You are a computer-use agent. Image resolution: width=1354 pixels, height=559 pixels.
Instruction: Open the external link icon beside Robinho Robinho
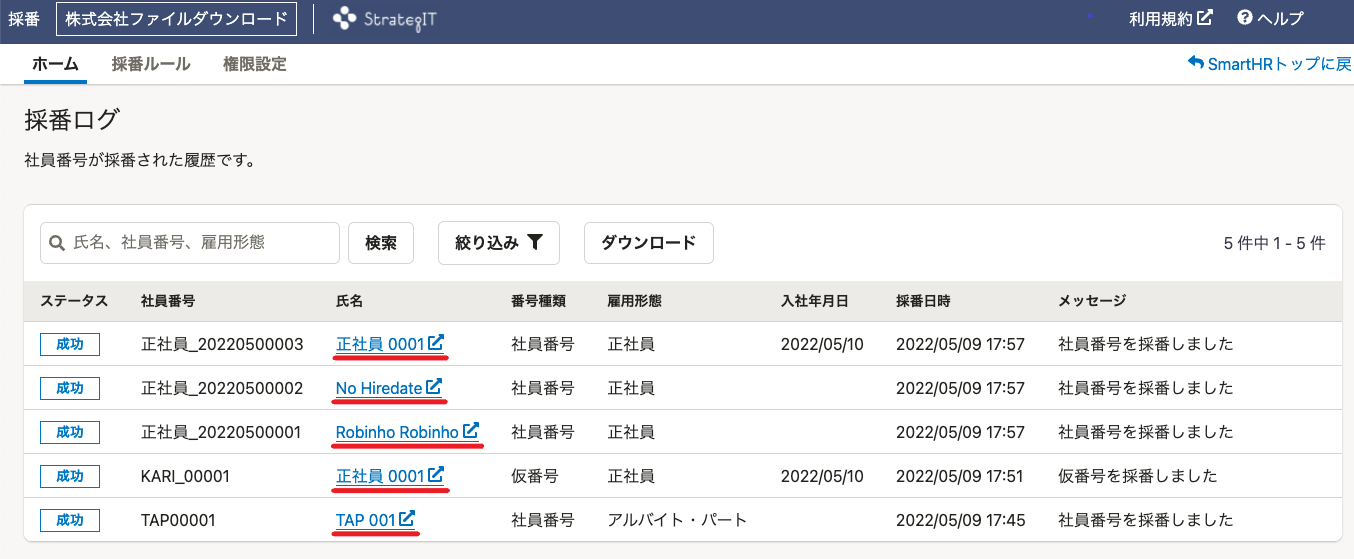471,431
